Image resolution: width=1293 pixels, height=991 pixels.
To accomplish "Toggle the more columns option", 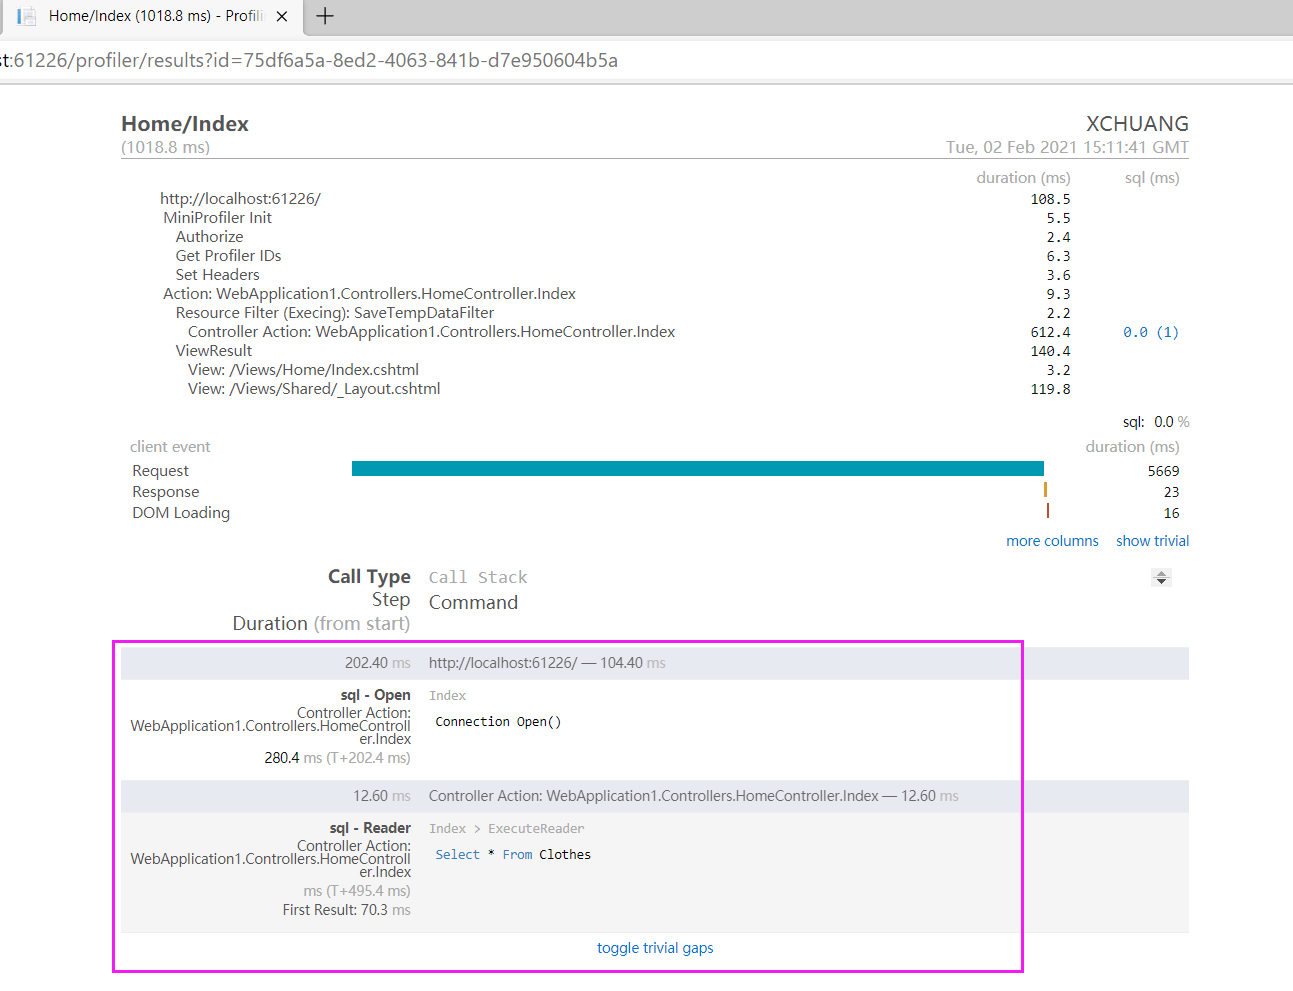I will click(1052, 540).
